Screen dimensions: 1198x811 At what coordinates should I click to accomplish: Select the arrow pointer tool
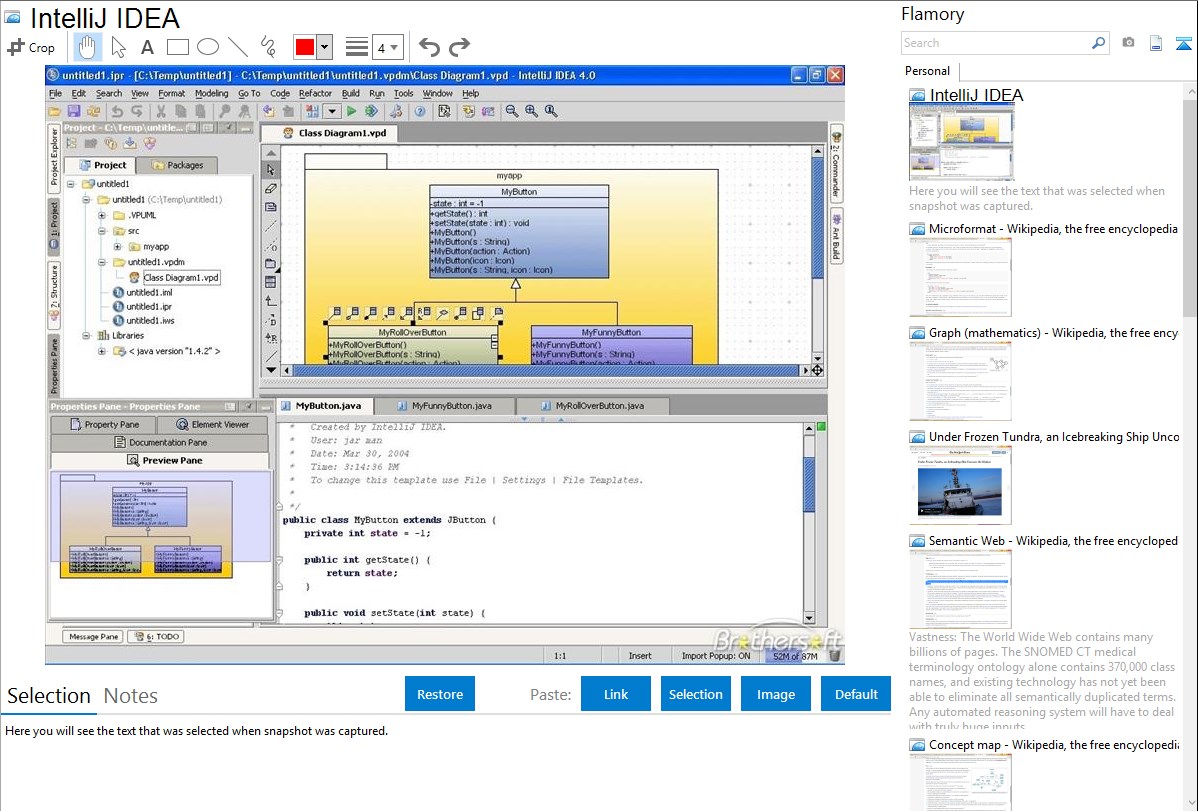tap(118, 47)
